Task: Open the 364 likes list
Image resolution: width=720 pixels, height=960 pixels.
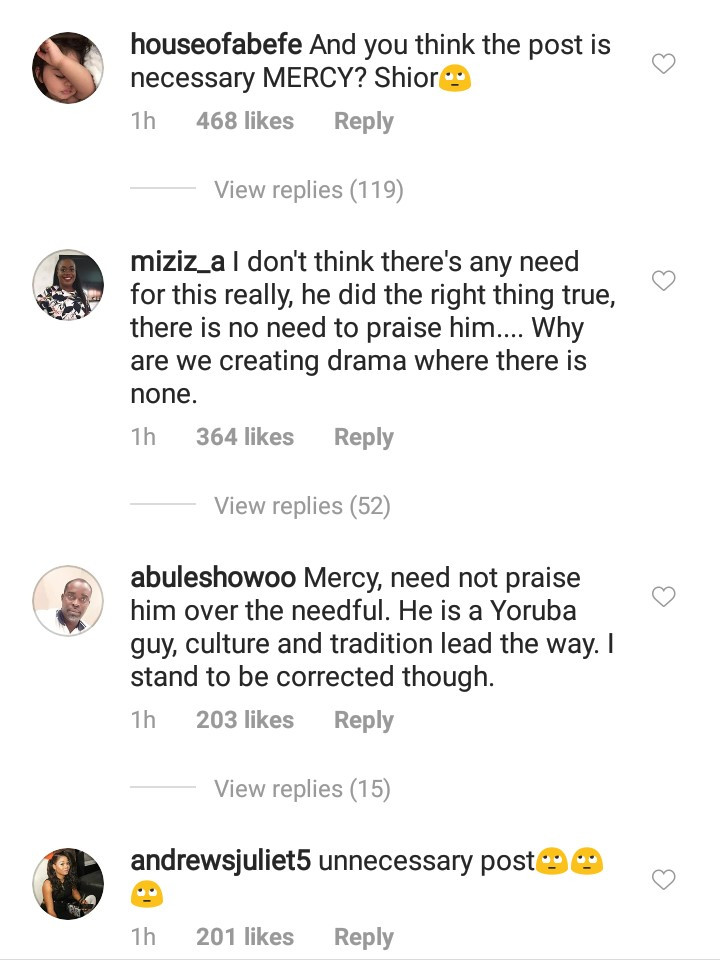Action: pyautogui.click(x=245, y=438)
